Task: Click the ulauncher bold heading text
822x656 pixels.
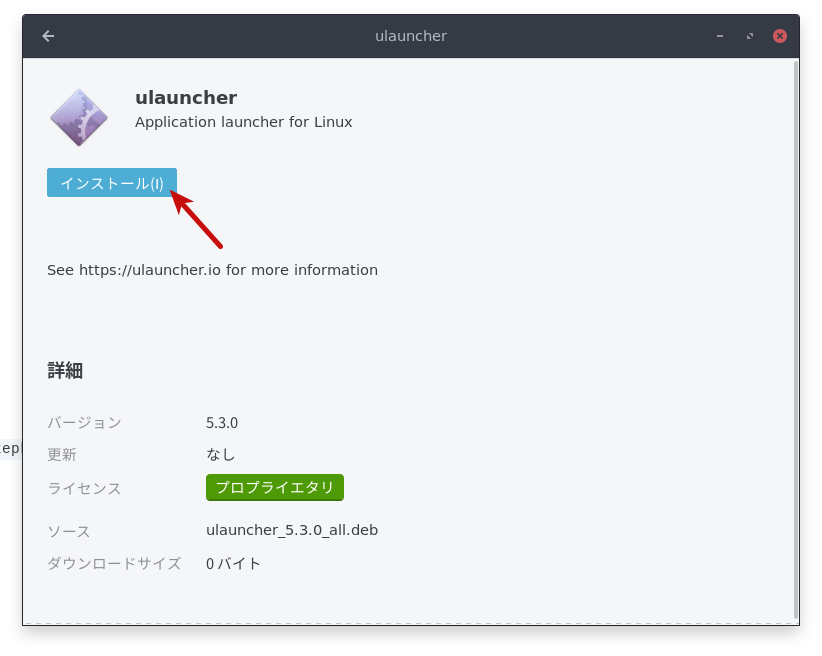Action: tap(186, 97)
